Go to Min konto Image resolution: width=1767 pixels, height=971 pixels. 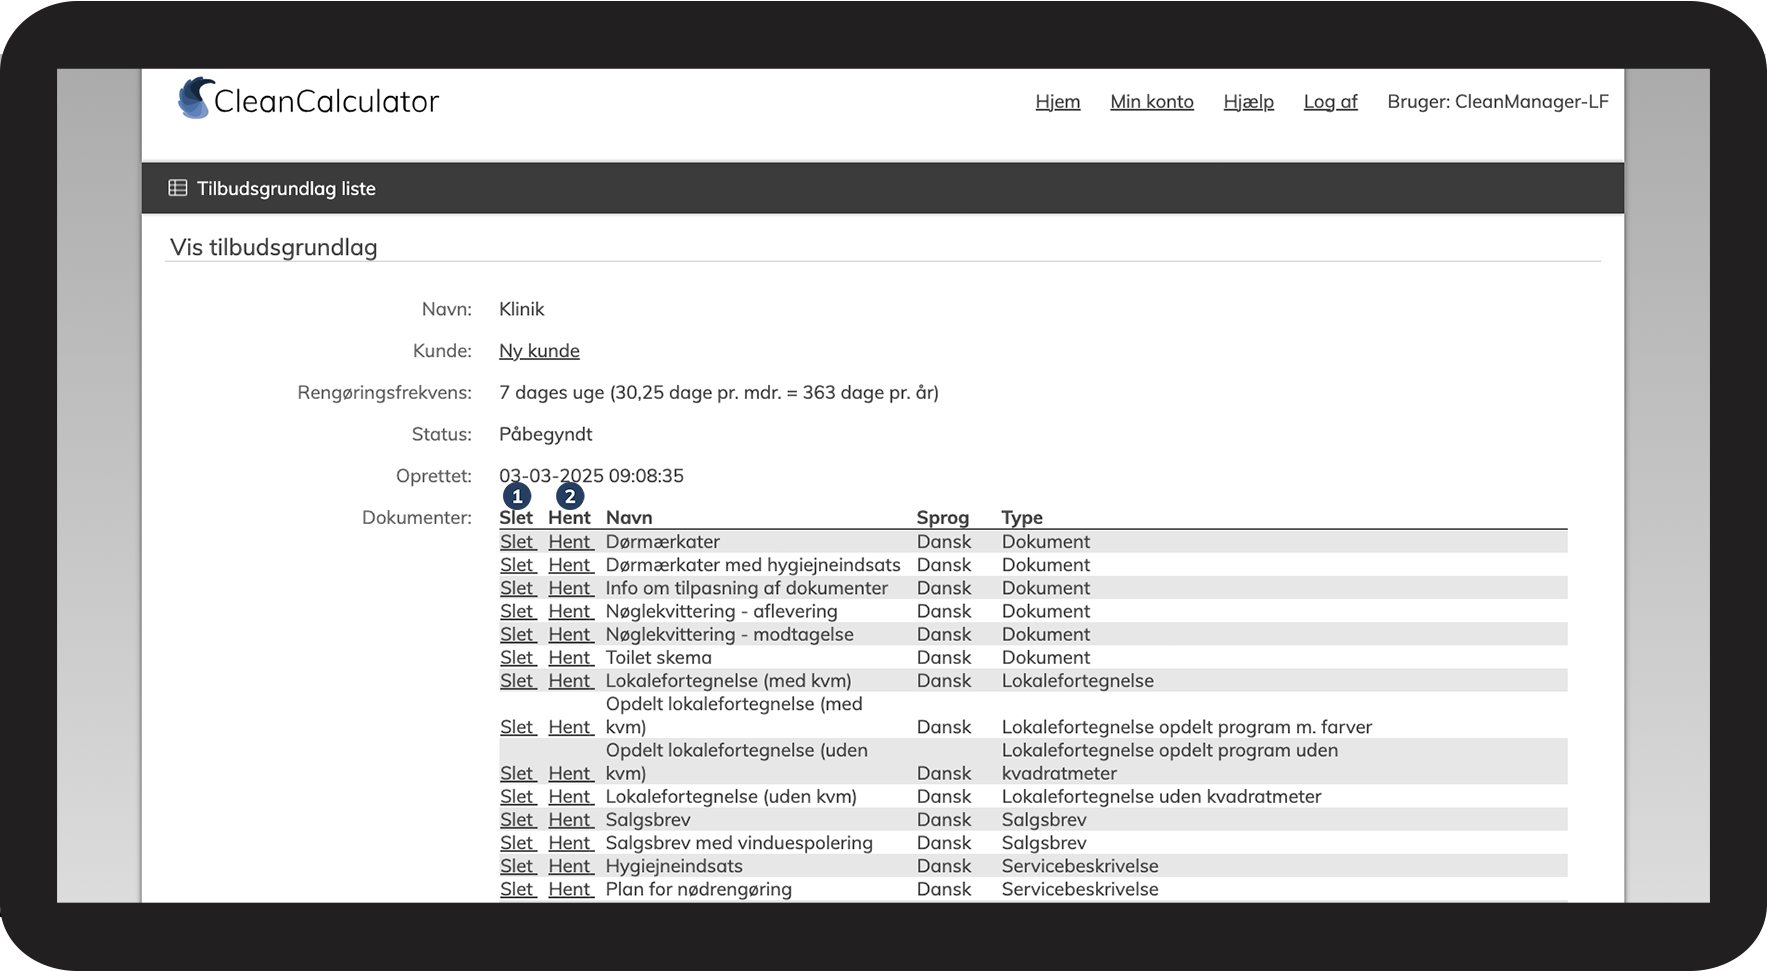[x=1151, y=101]
